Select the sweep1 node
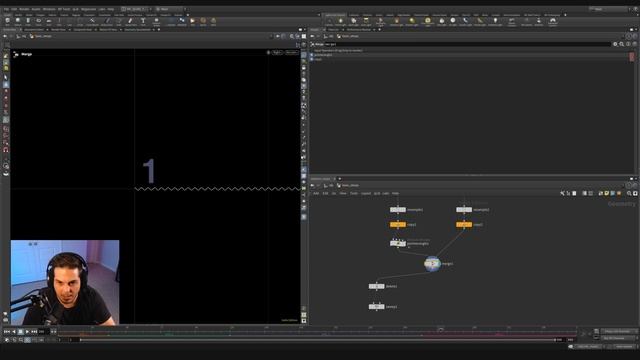 point(376,307)
